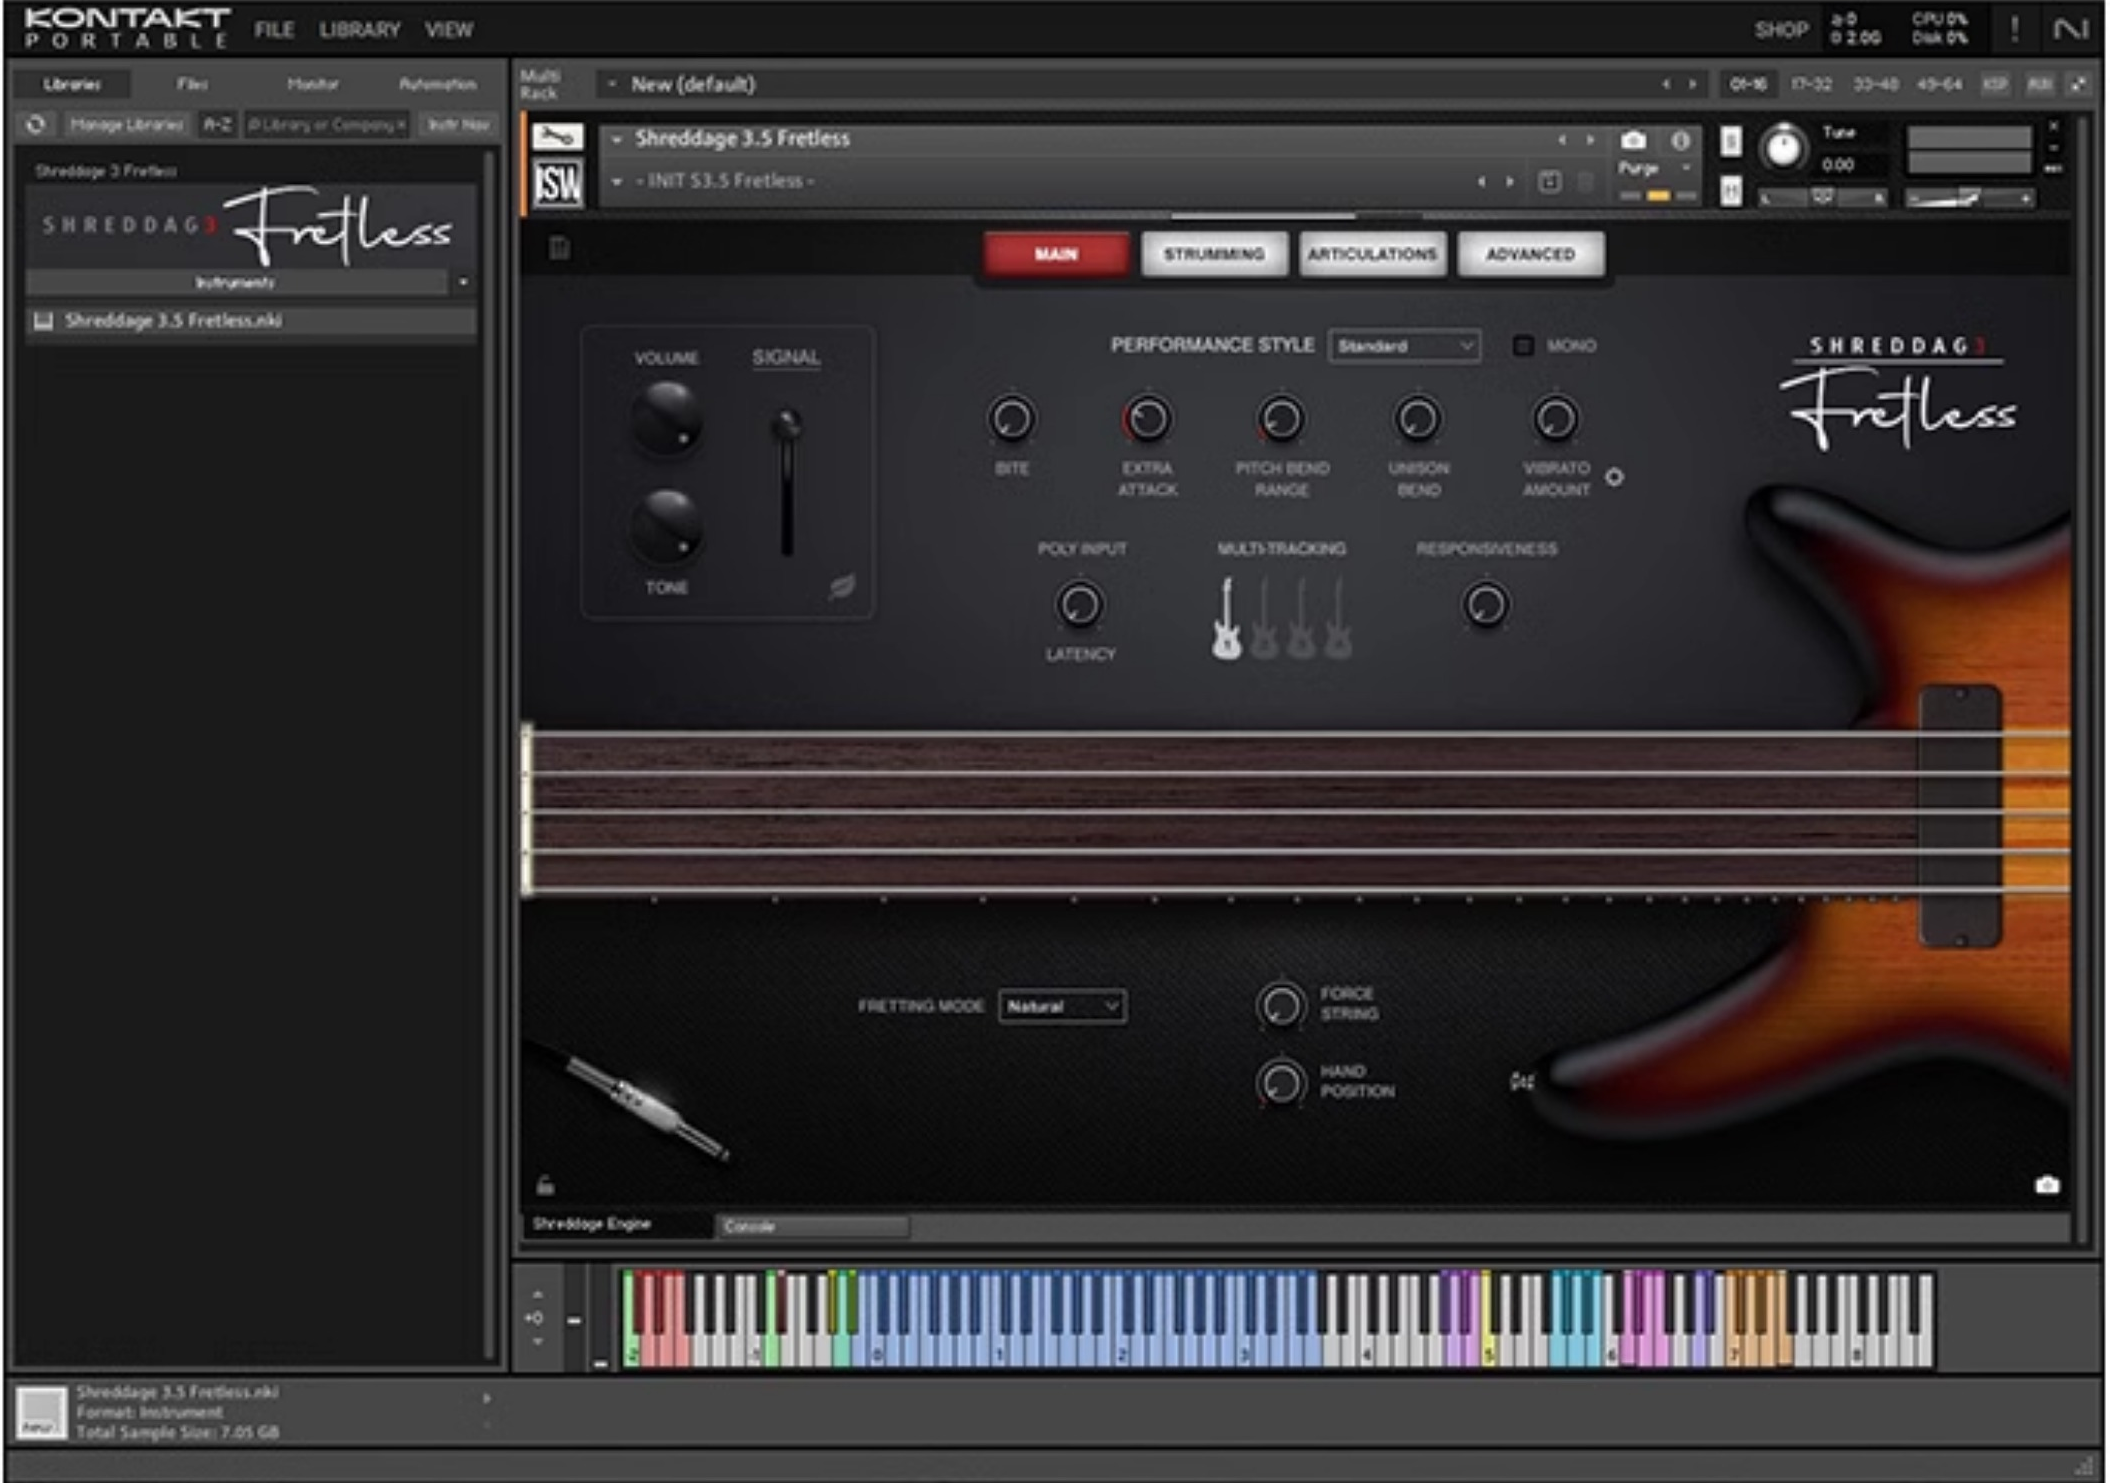The width and height of the screenshot is (2110, 1483).
Task: Click the camera icon at bottom right
Action: click(2046, 1185)
